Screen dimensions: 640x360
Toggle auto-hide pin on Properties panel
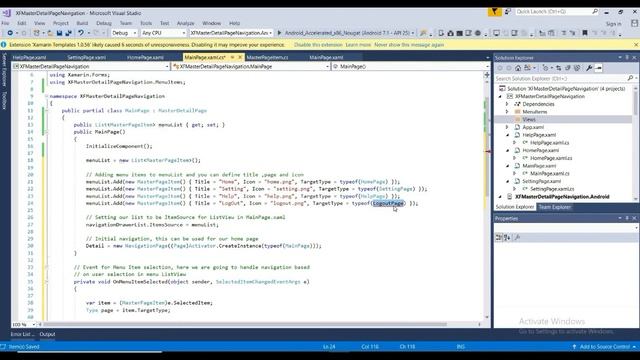627,218
